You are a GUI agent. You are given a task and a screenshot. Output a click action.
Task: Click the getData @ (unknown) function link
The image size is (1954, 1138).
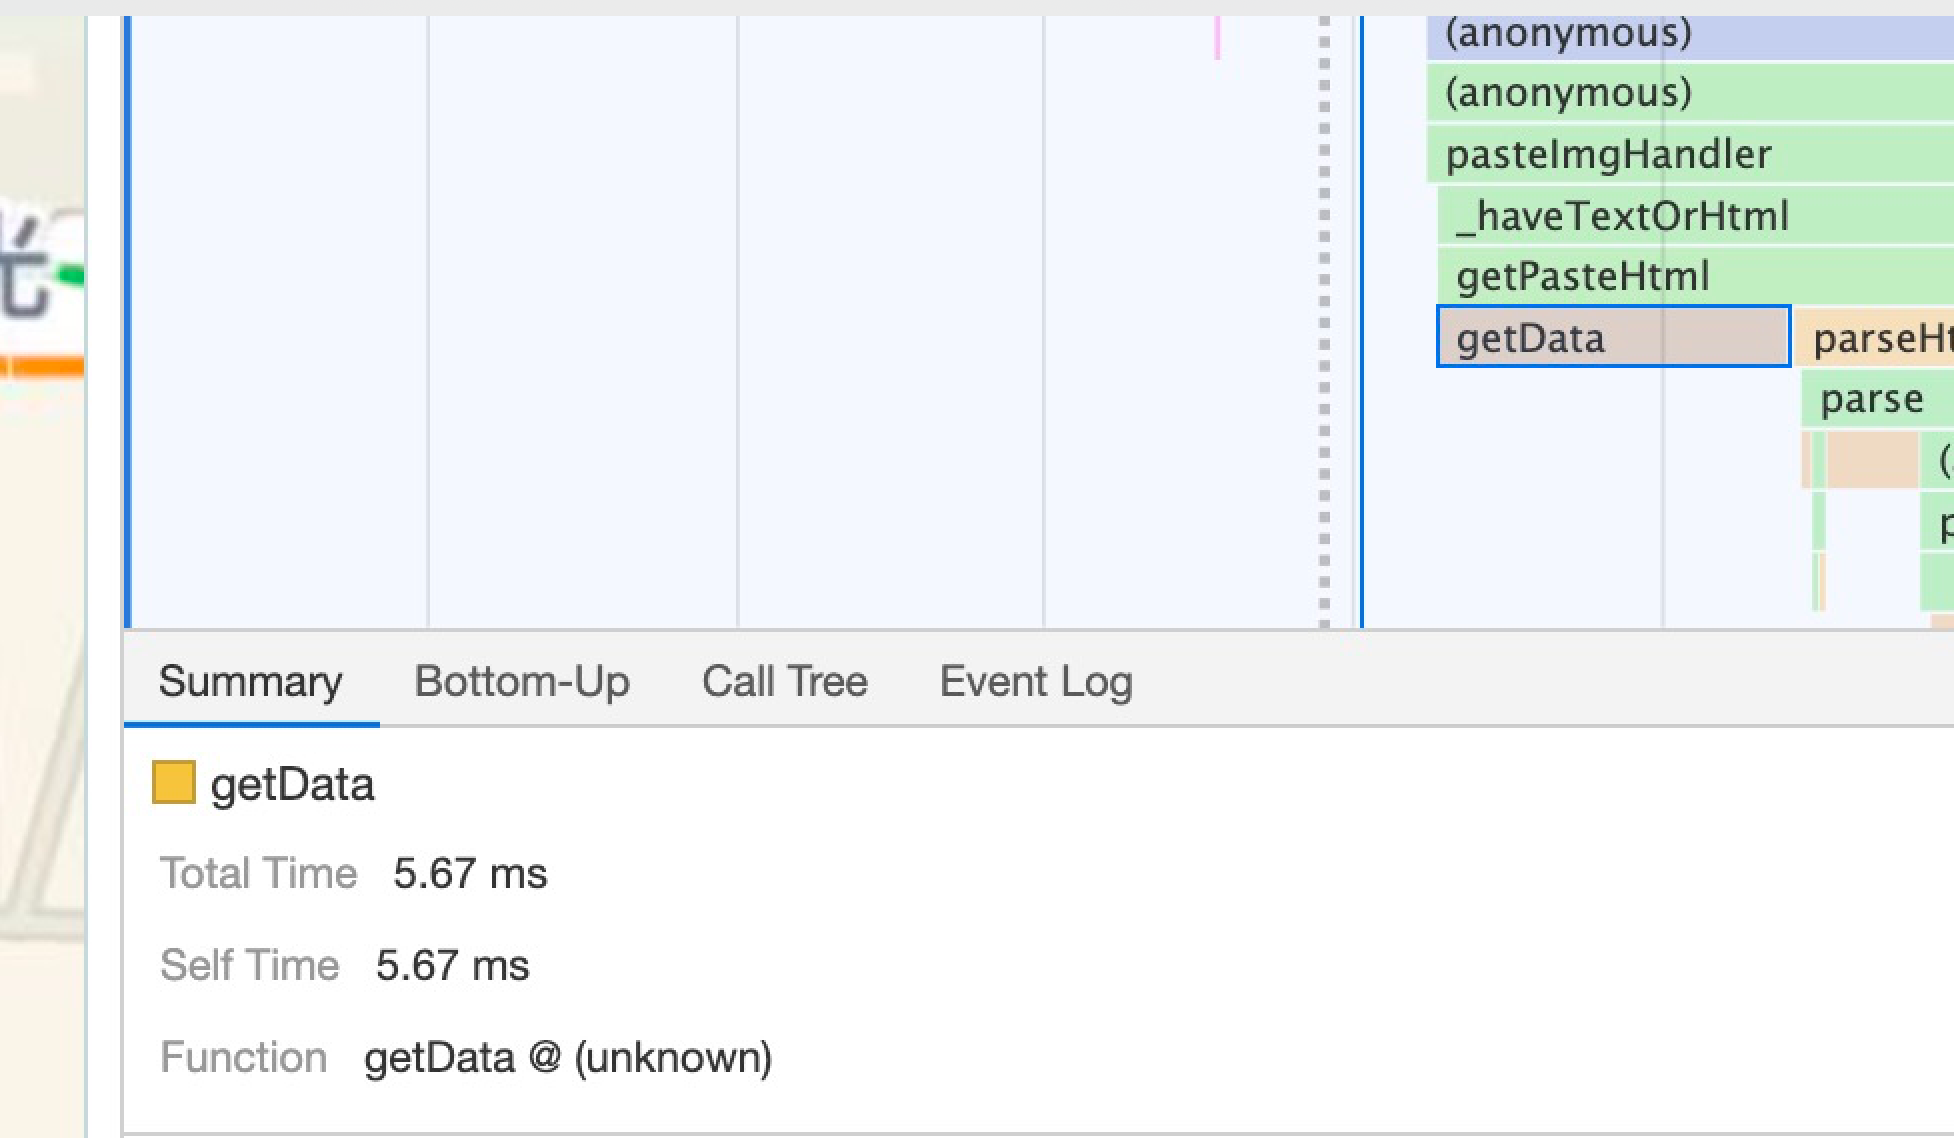(x=567, y=1058)
